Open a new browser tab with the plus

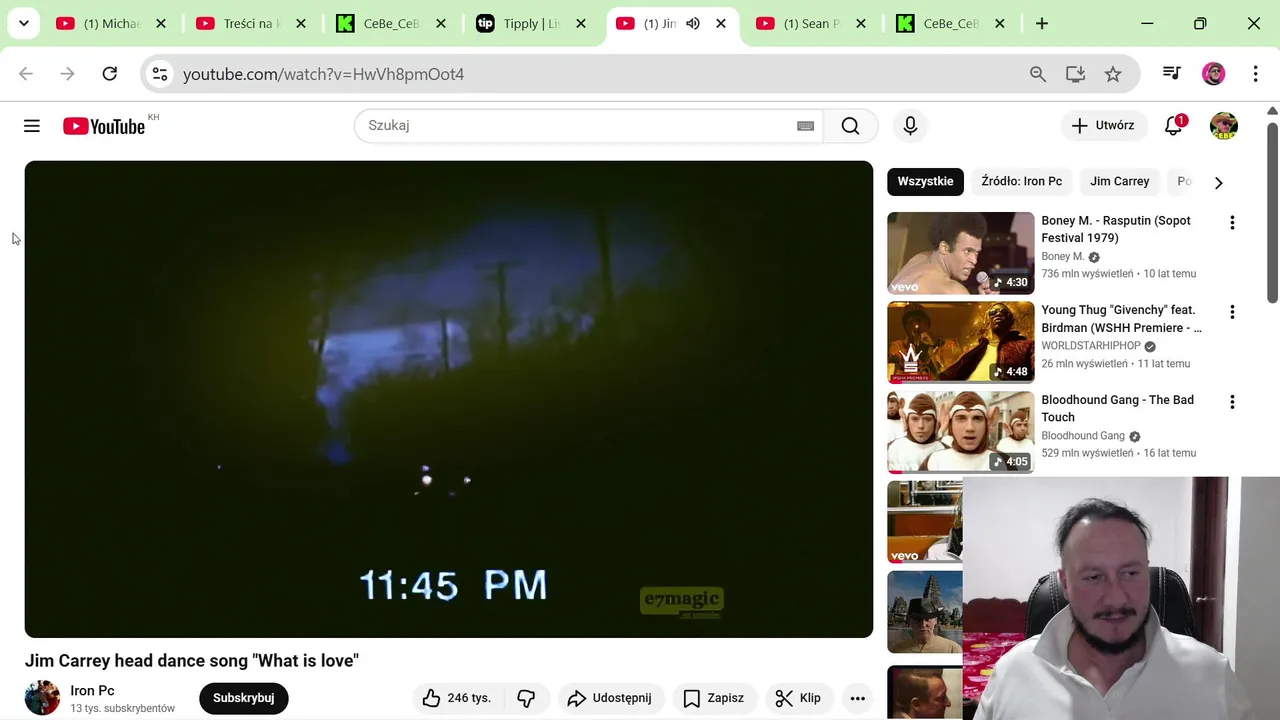tap(1042, 23)
